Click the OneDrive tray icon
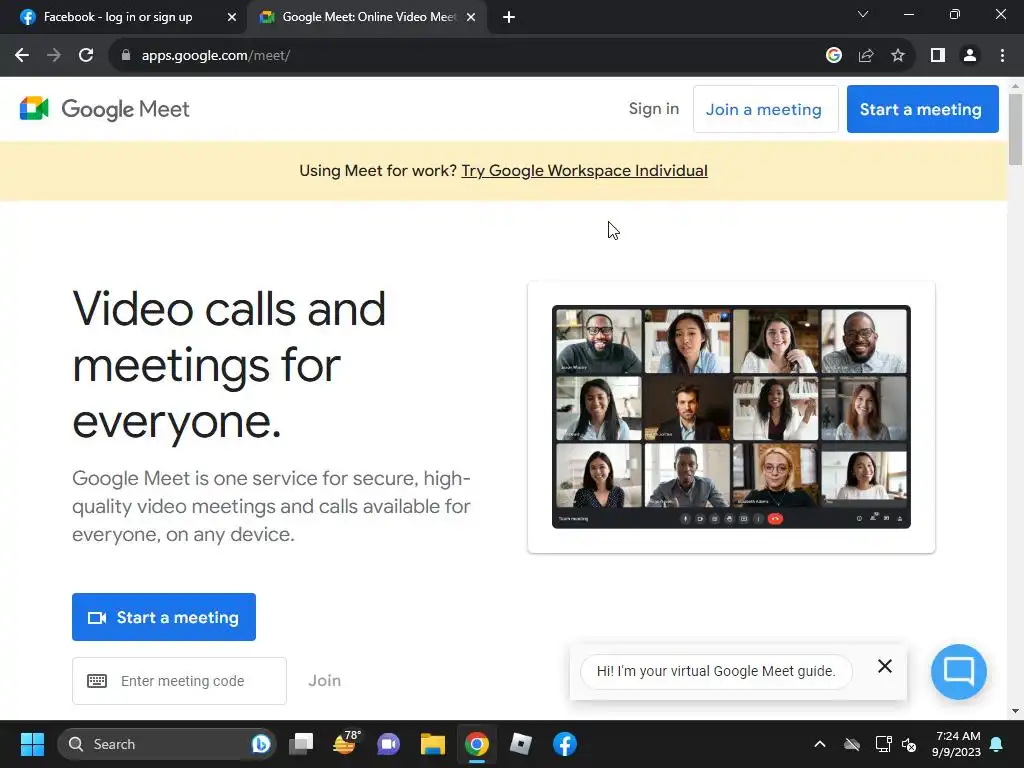This screenshot has width=1024, height=768. (x=852, y=744)
